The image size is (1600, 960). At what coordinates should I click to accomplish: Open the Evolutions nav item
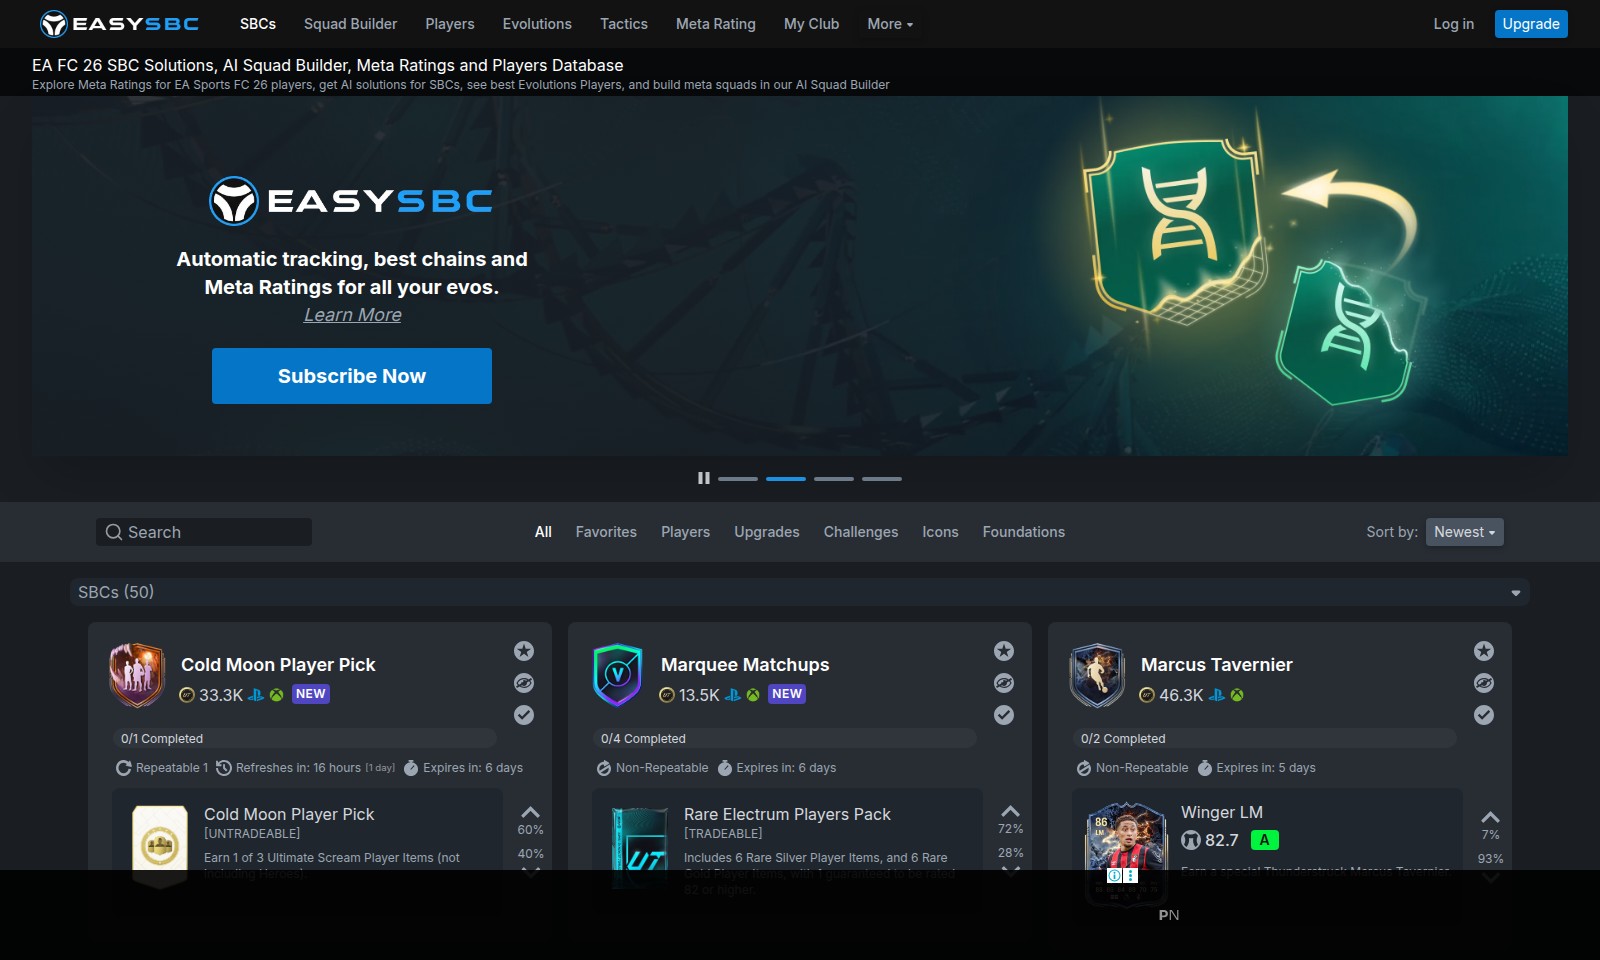coord(537,24)
